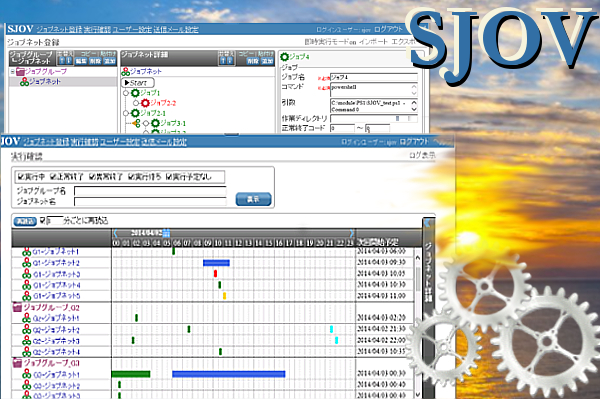Open calendar icon next to 2014/04/02 date
Screen dimensions: 600x399
coord(166,233)
